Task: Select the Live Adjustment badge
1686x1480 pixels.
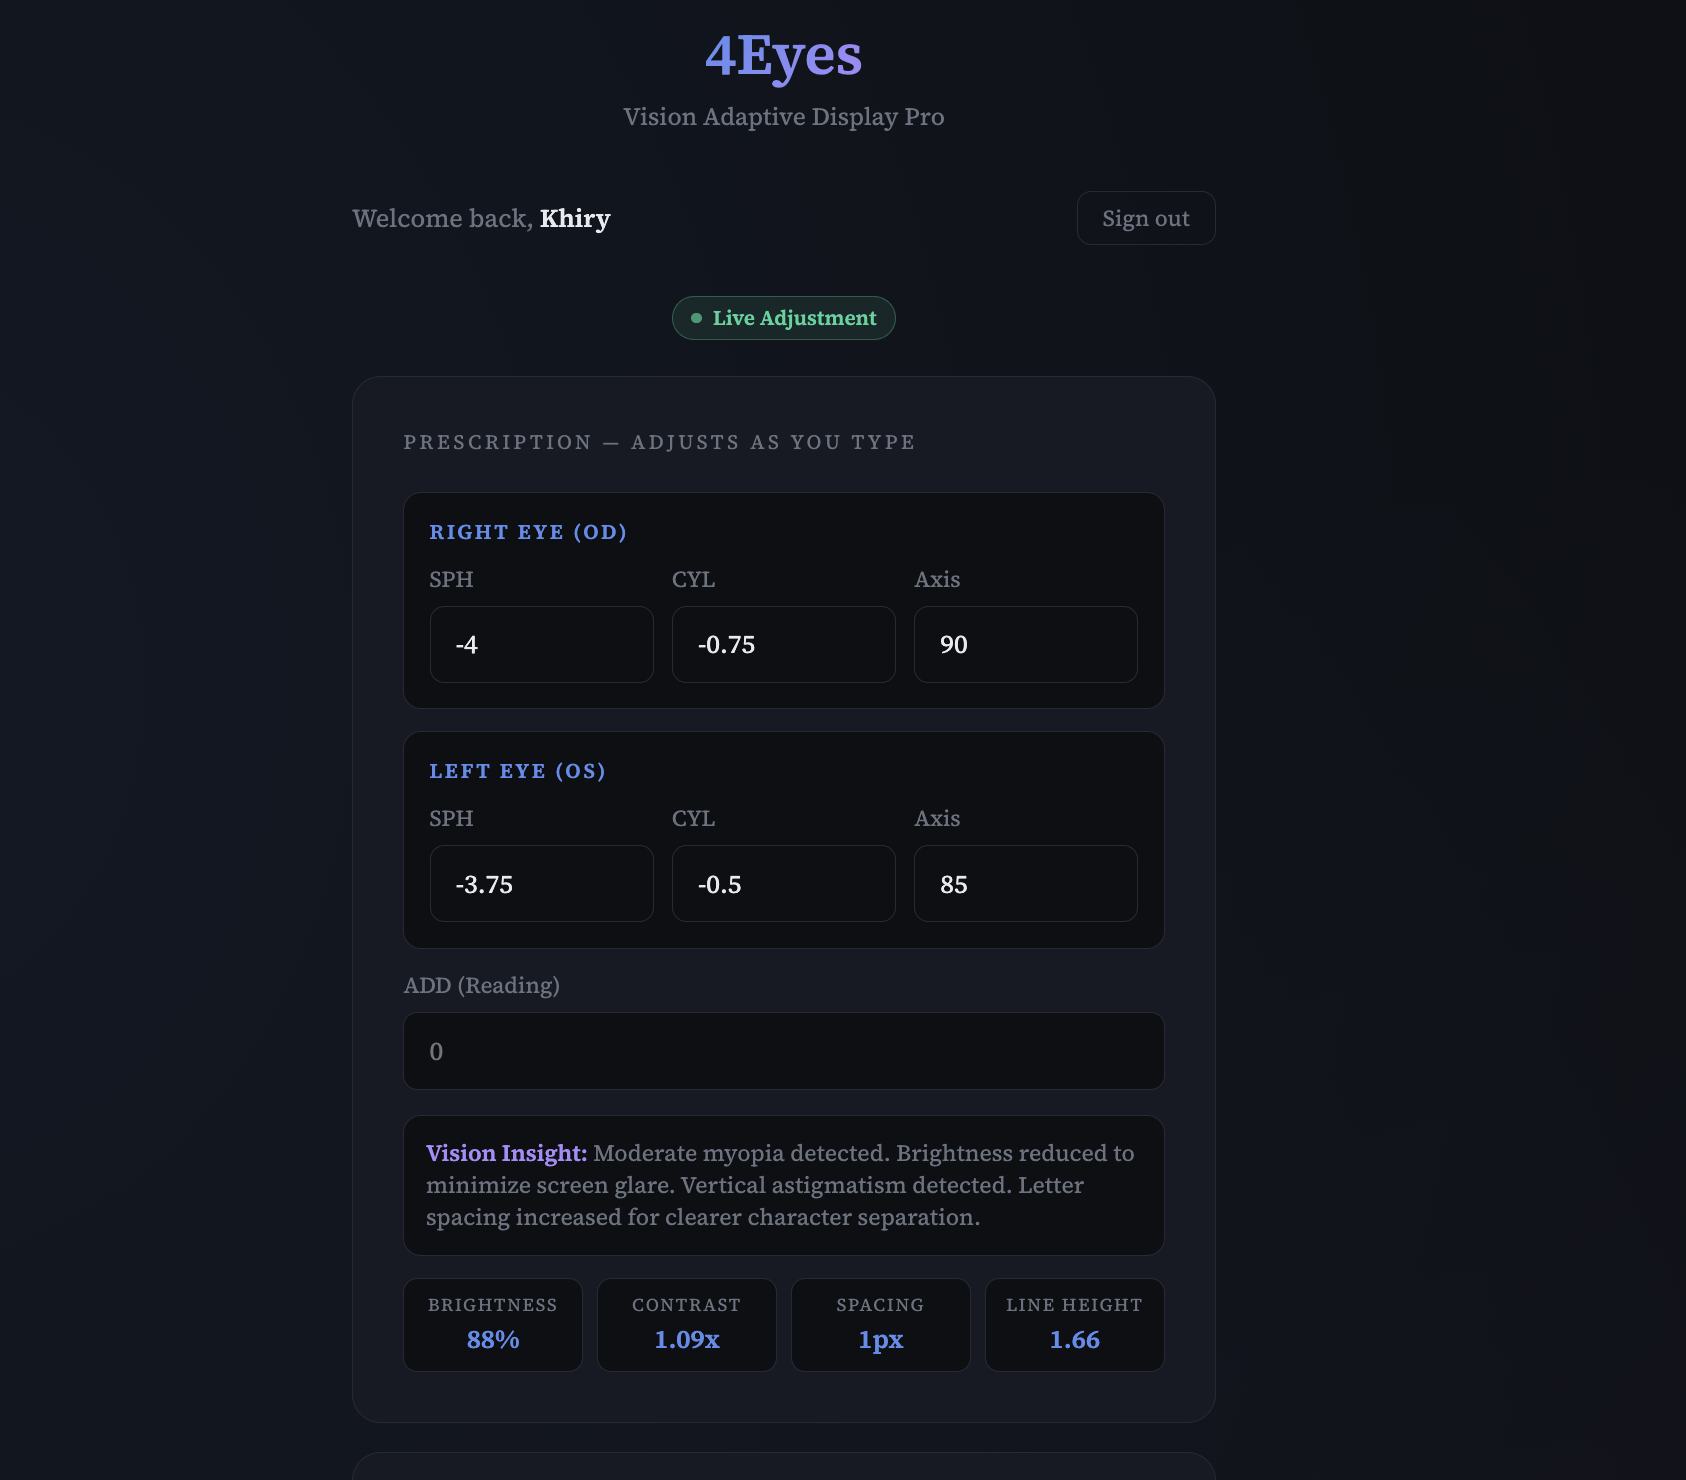Action: pyautogui.click(x=784, y=318)
